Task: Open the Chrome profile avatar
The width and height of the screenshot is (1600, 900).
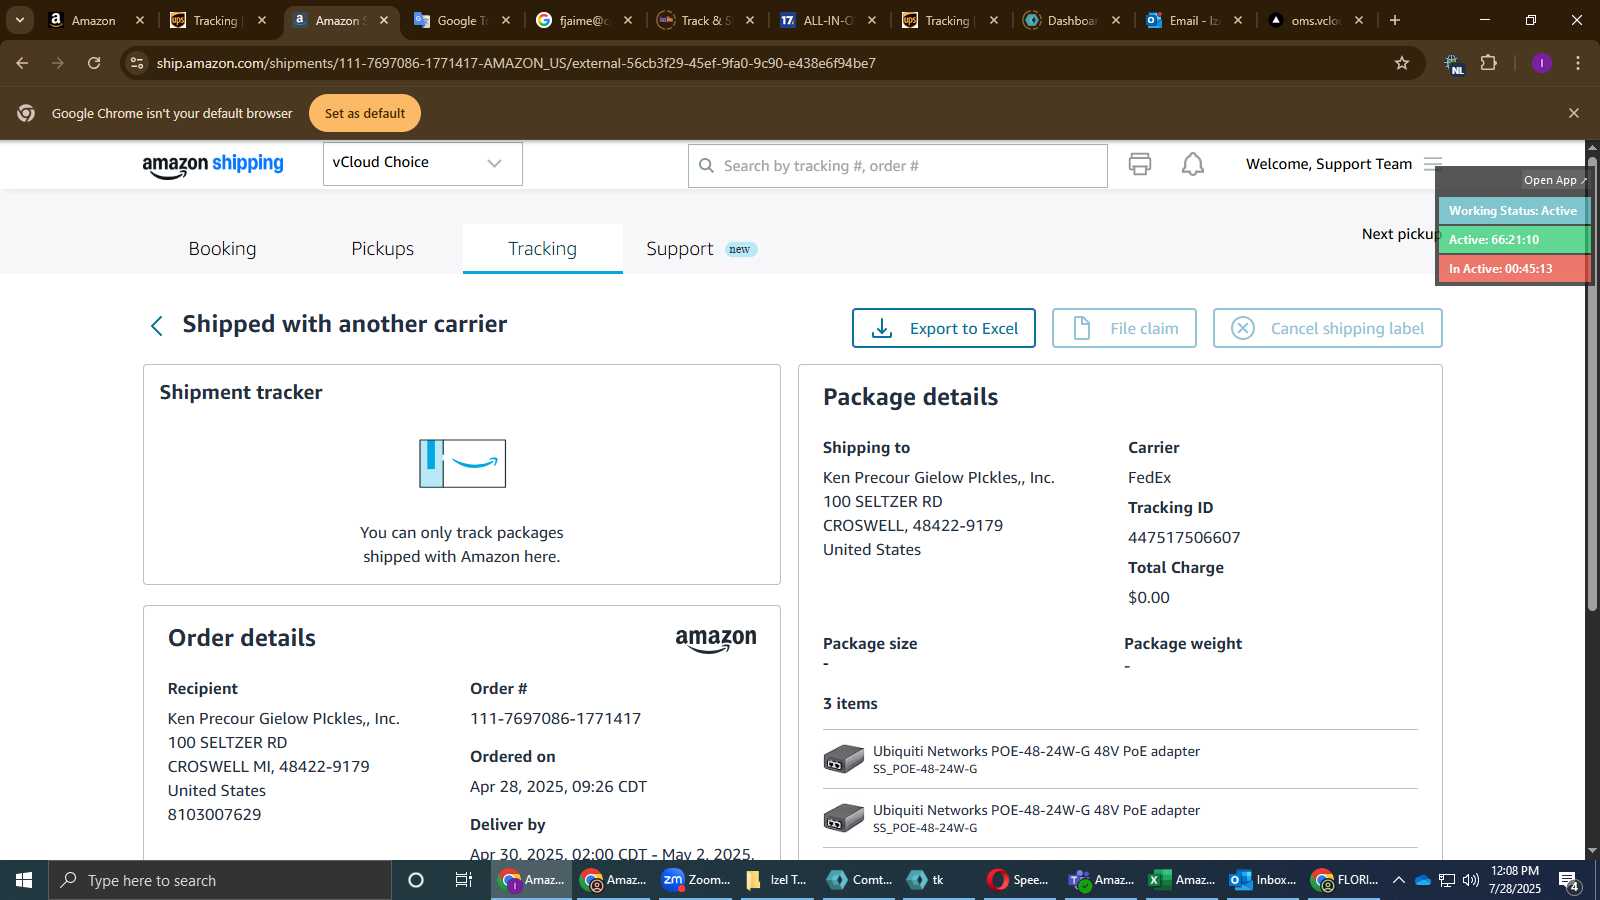Action: (1542, 63)
